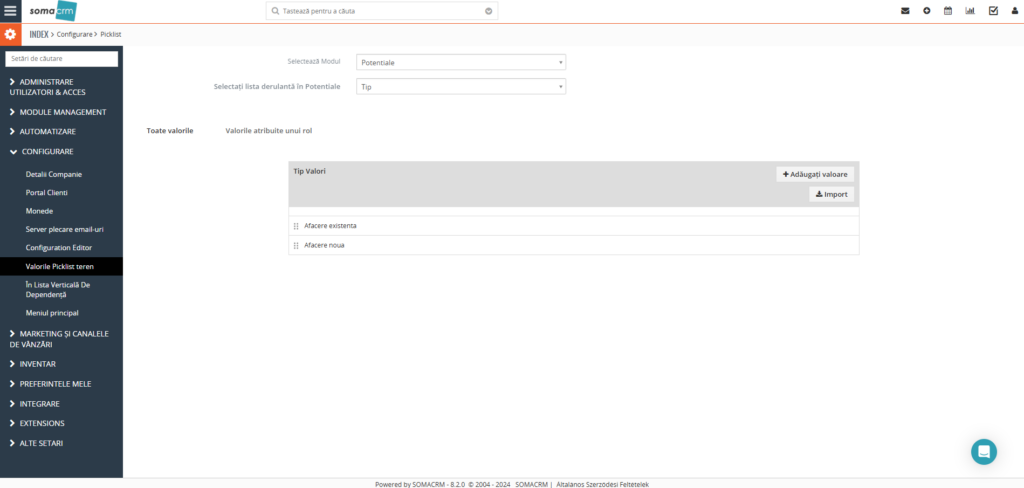The image size is (1024, 488).
Task: Expand Extensions section
Action: pyautogui.click(x=37, y=423)
